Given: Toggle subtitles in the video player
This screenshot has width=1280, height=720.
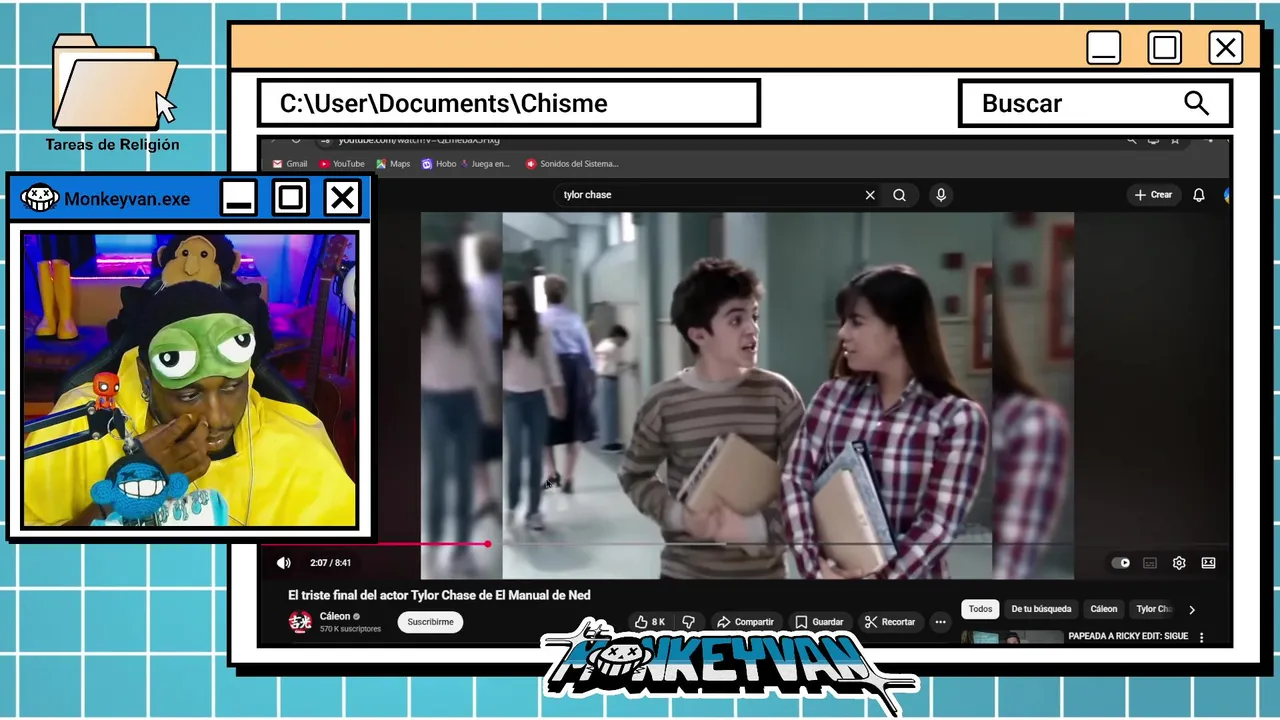Looking at the screenshot, I should point(1150,563).
